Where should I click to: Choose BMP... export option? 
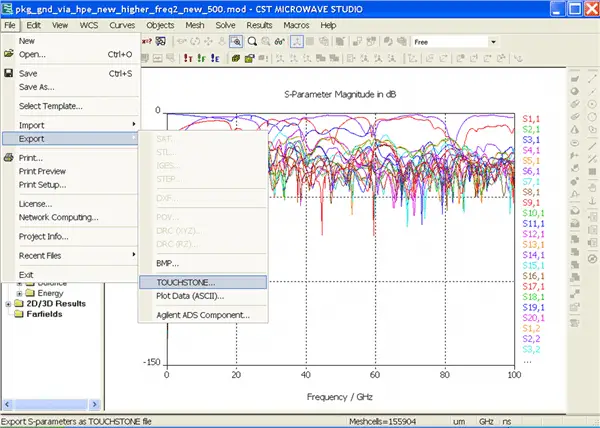pyautogui.click(x=203, y=263)
